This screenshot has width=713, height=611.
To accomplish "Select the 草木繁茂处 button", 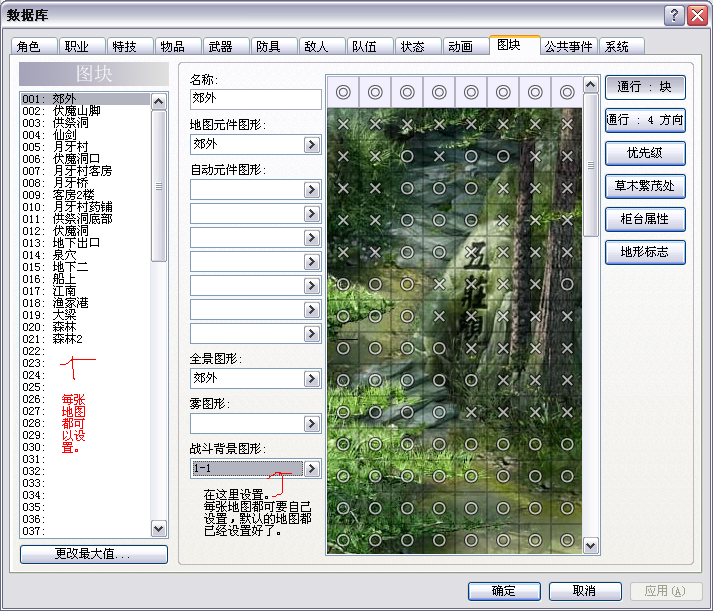I will coord(645,186).
